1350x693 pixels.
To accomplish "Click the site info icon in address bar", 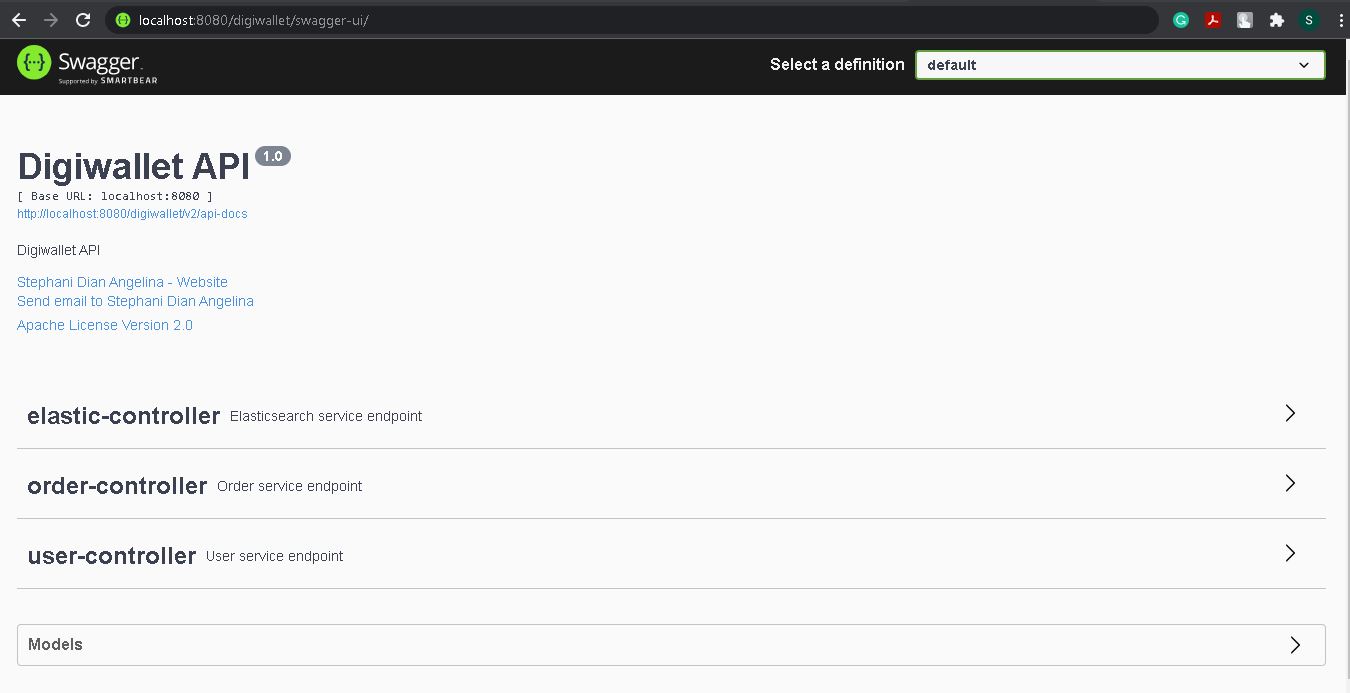I will tap(123, 20).
